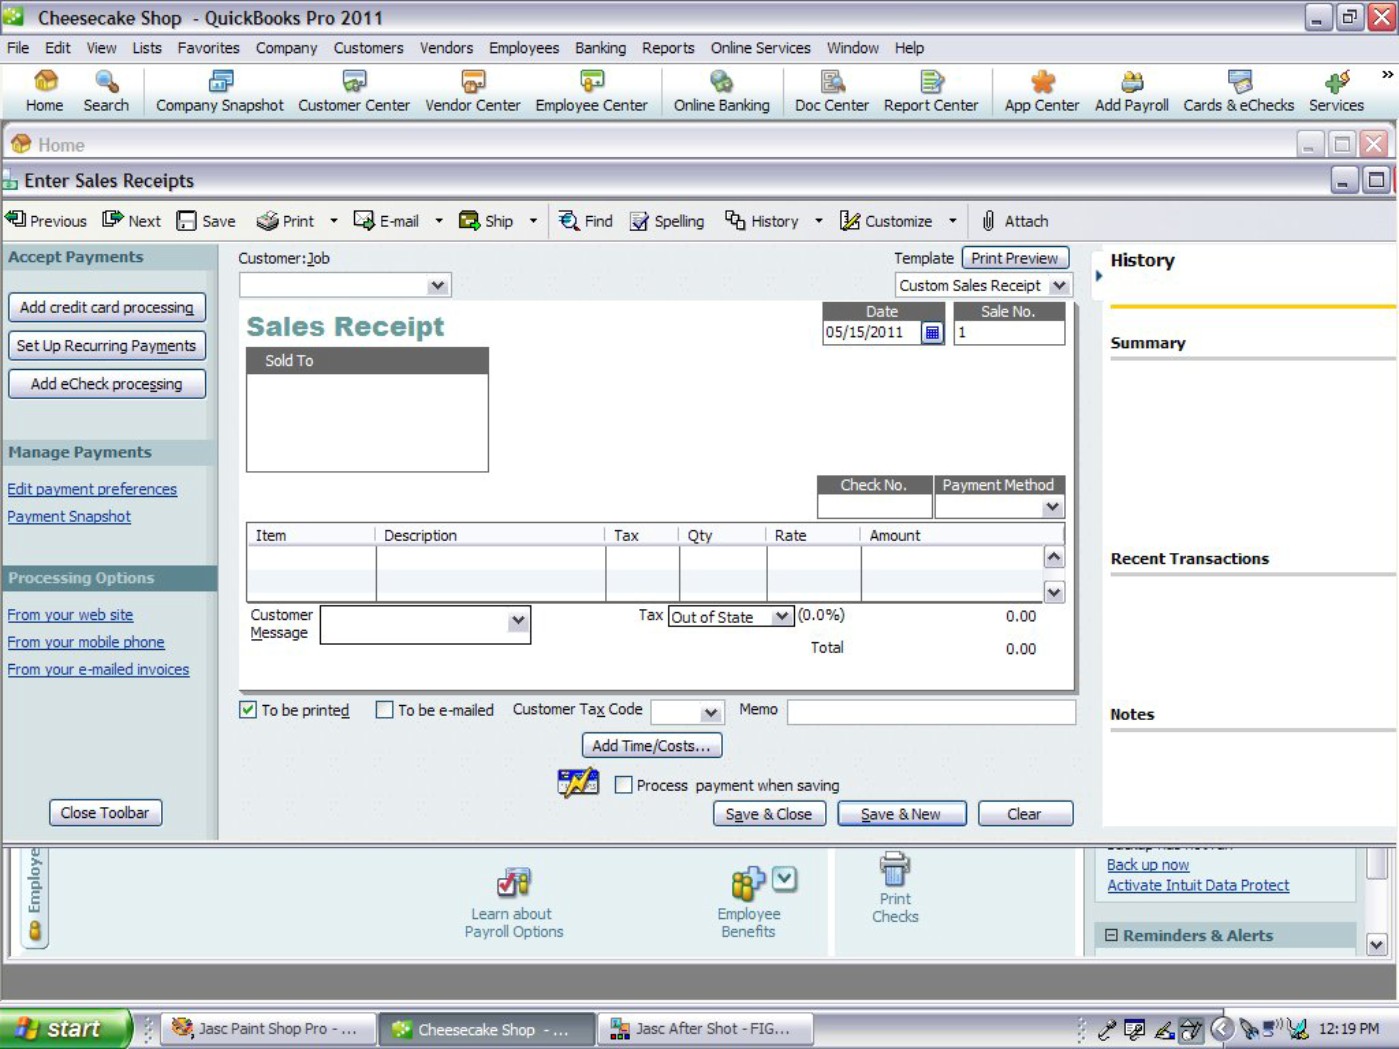The height and width of the screenshot is (1049, 1399).
Task: Click the Add Payroll icon
Action: (1131, 91)
